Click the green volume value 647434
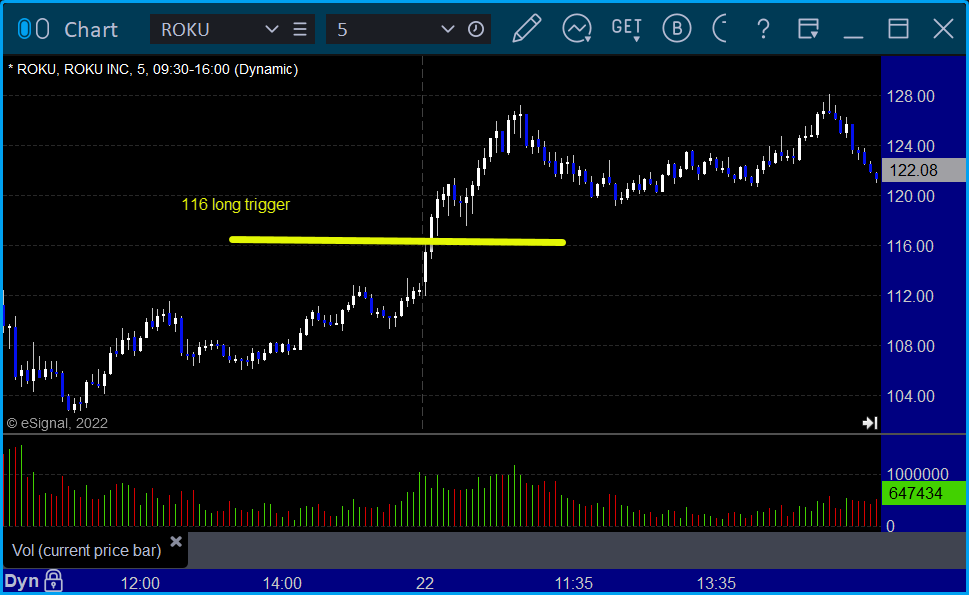969x595 pixels. (x=923, y=493)
